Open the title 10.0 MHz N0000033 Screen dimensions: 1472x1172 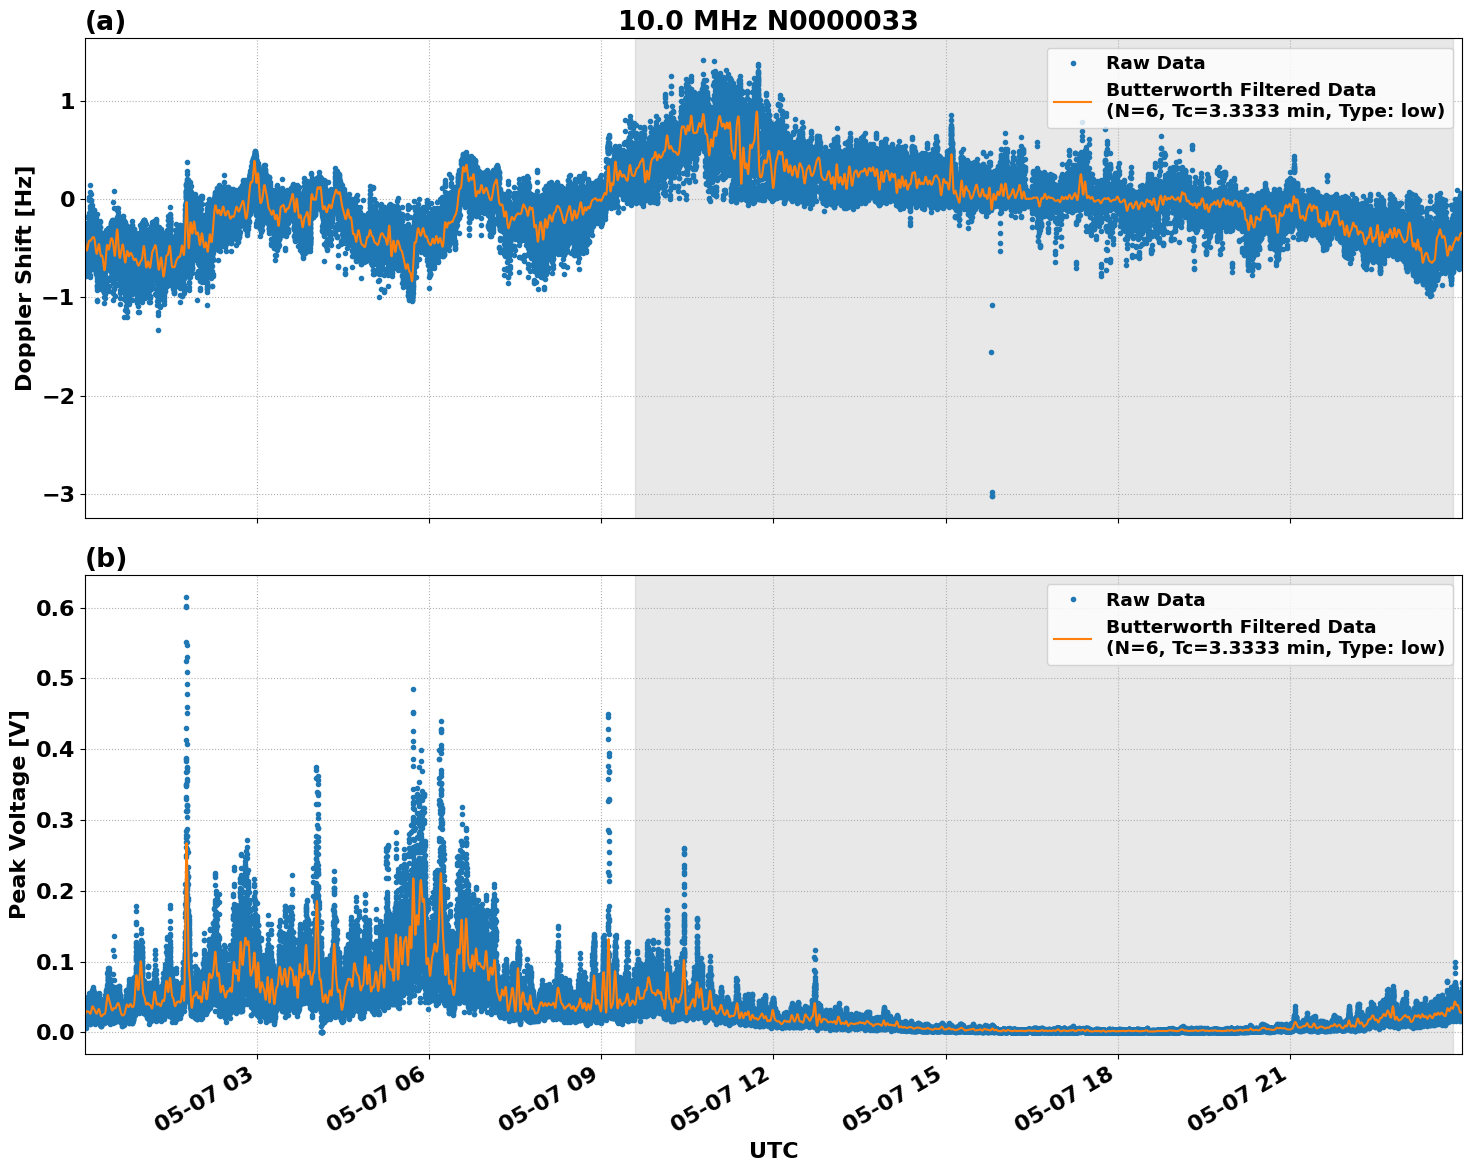point(767,20)
